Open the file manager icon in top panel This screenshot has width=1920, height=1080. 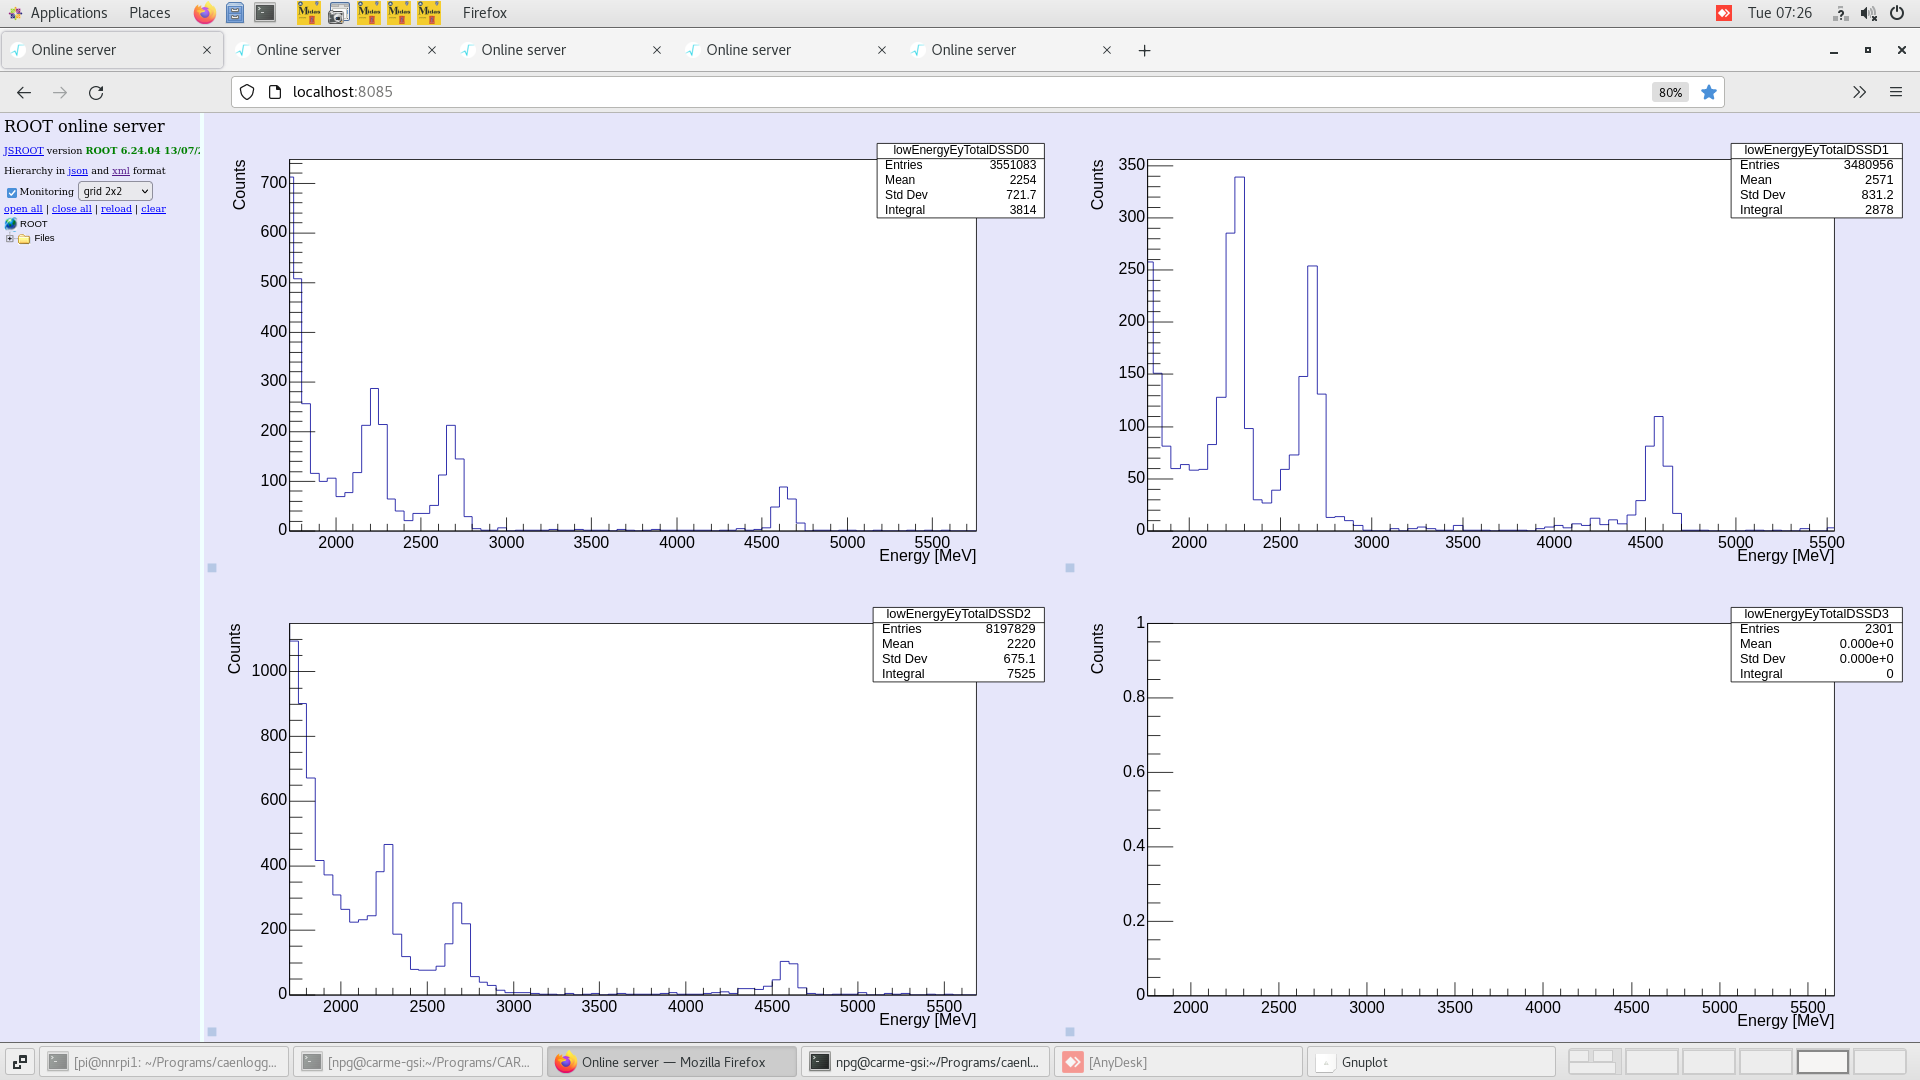click(x=235, y=13)
